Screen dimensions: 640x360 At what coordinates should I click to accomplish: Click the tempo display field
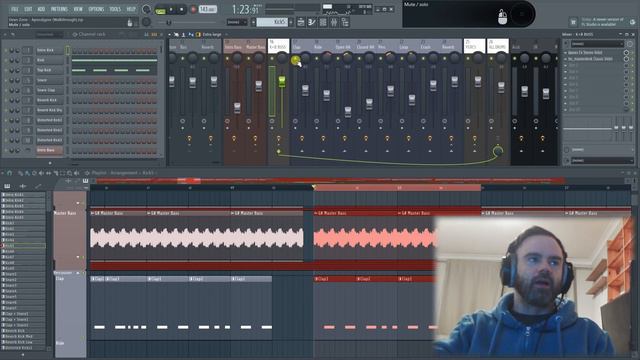pyautogui.click(x=208, y=9)
